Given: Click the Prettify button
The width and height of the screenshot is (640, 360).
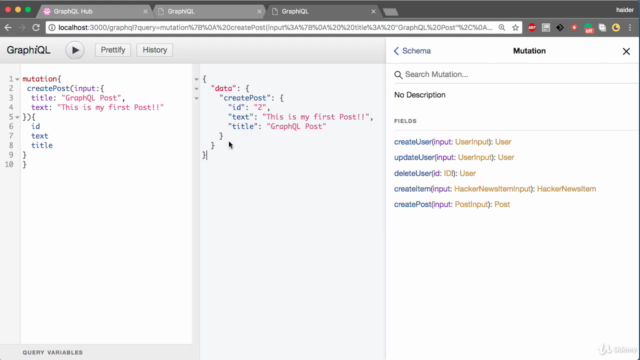Looking at the screenshot, I should [x=113, y=50].
